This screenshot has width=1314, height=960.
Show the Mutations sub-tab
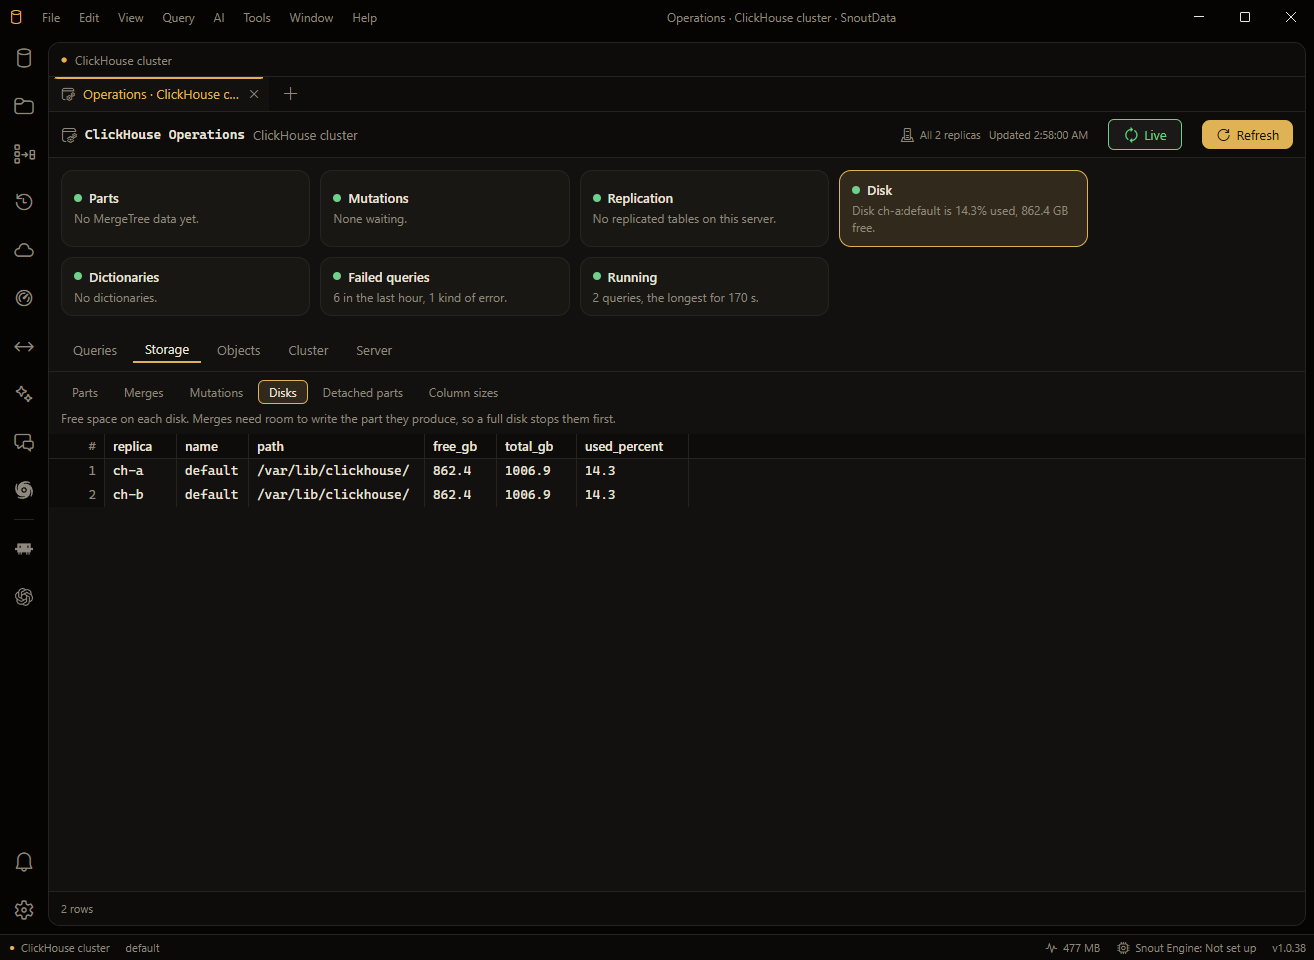pos(217,393)
